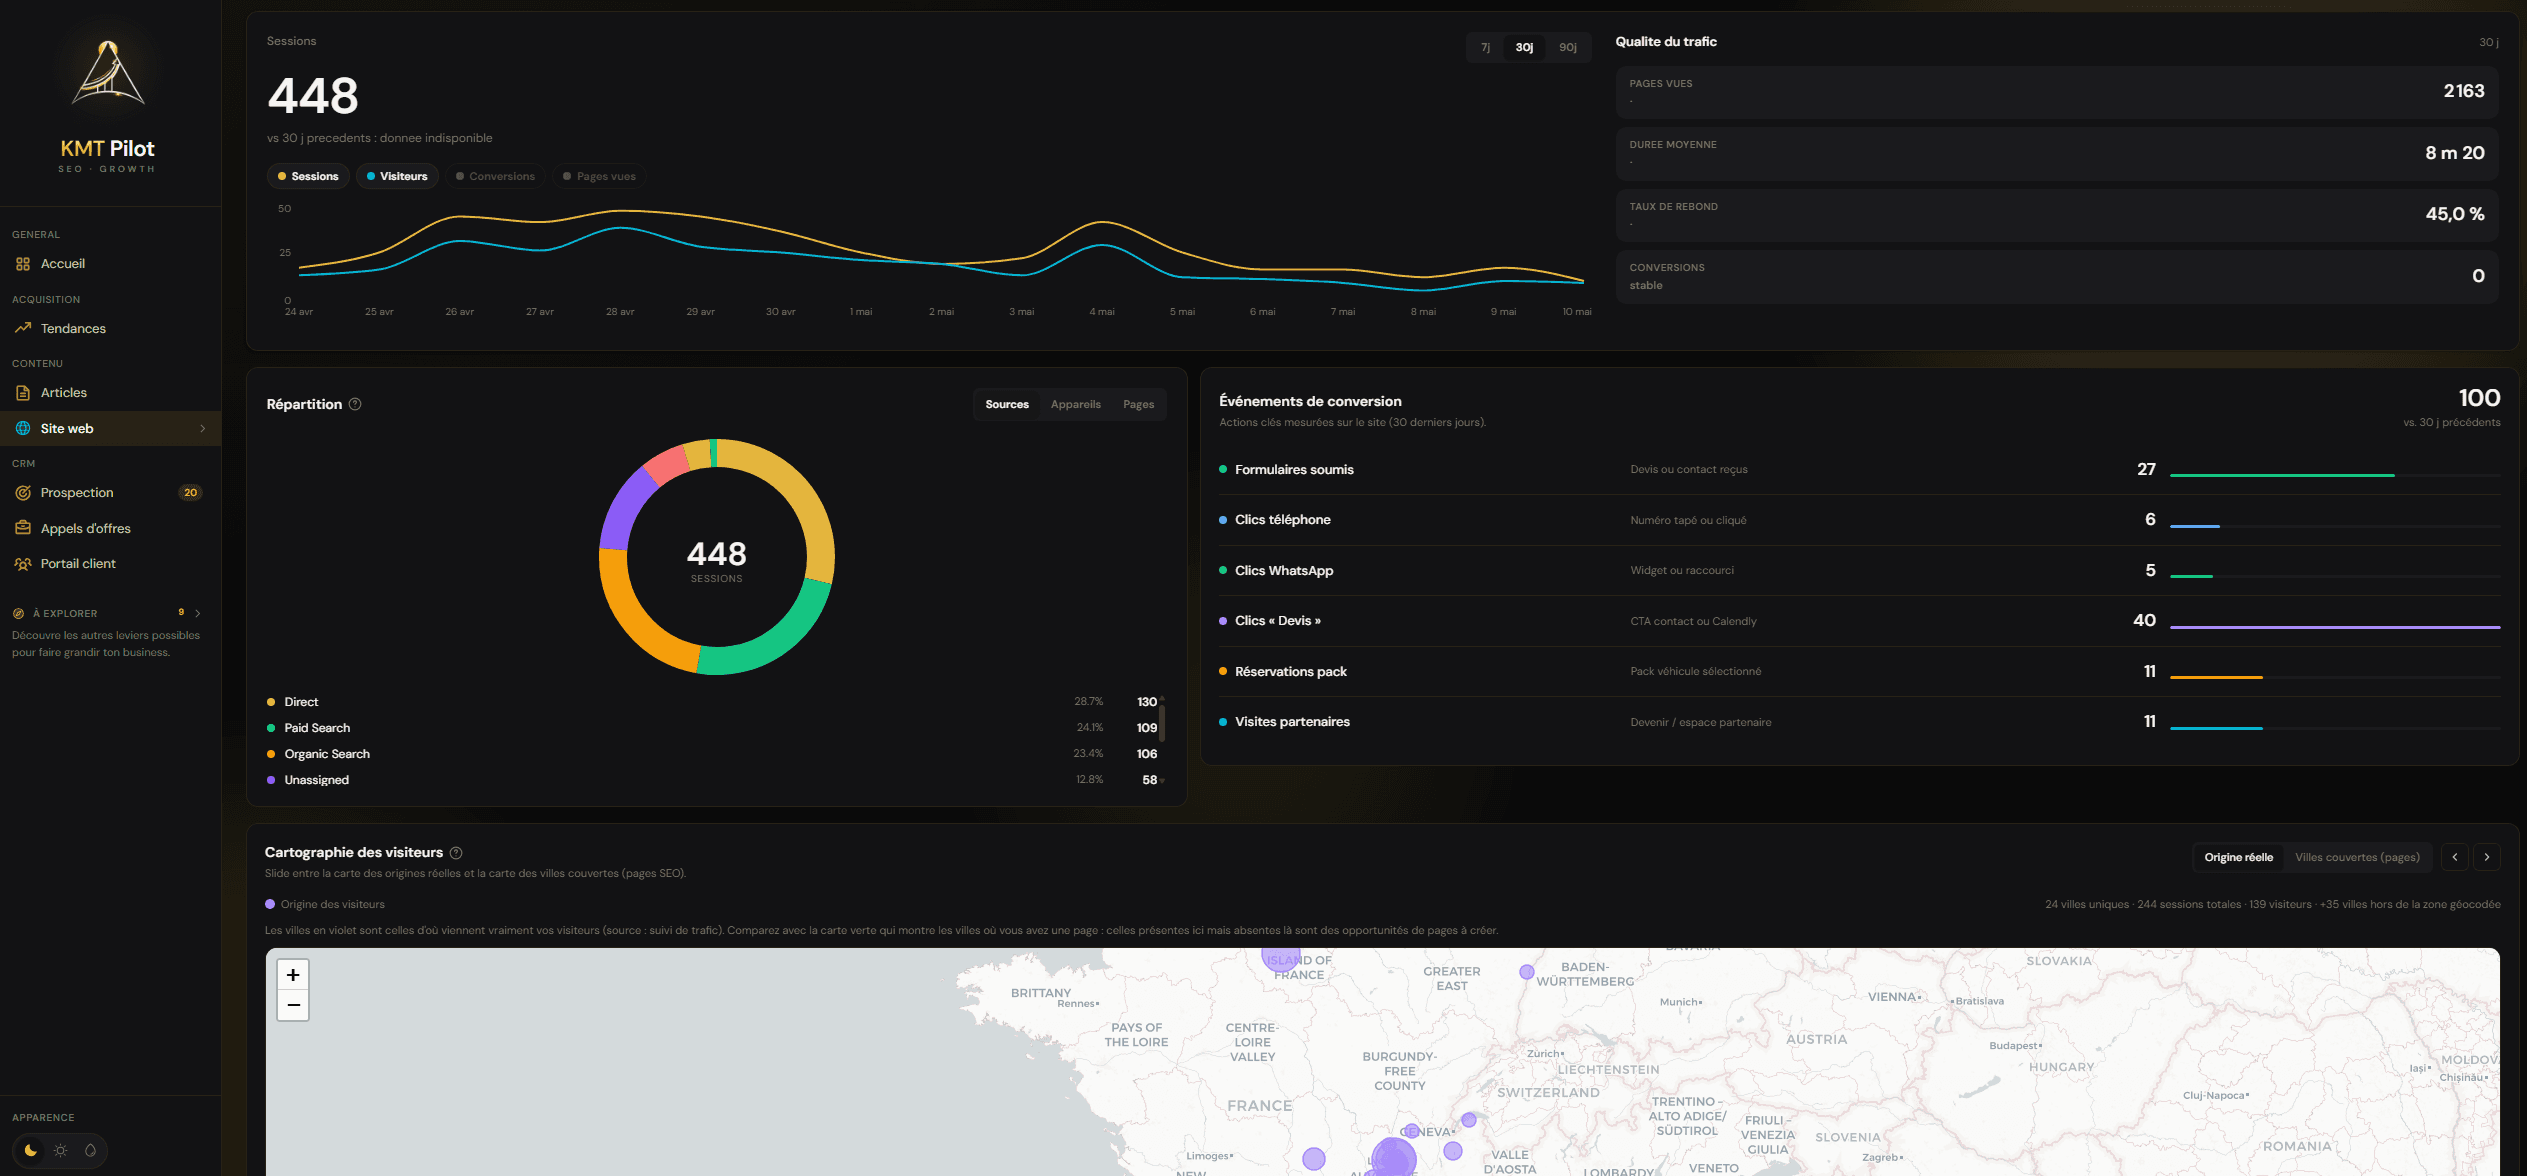
Task: Open Articles in the sidebar
Action: (x=110, y=393)
